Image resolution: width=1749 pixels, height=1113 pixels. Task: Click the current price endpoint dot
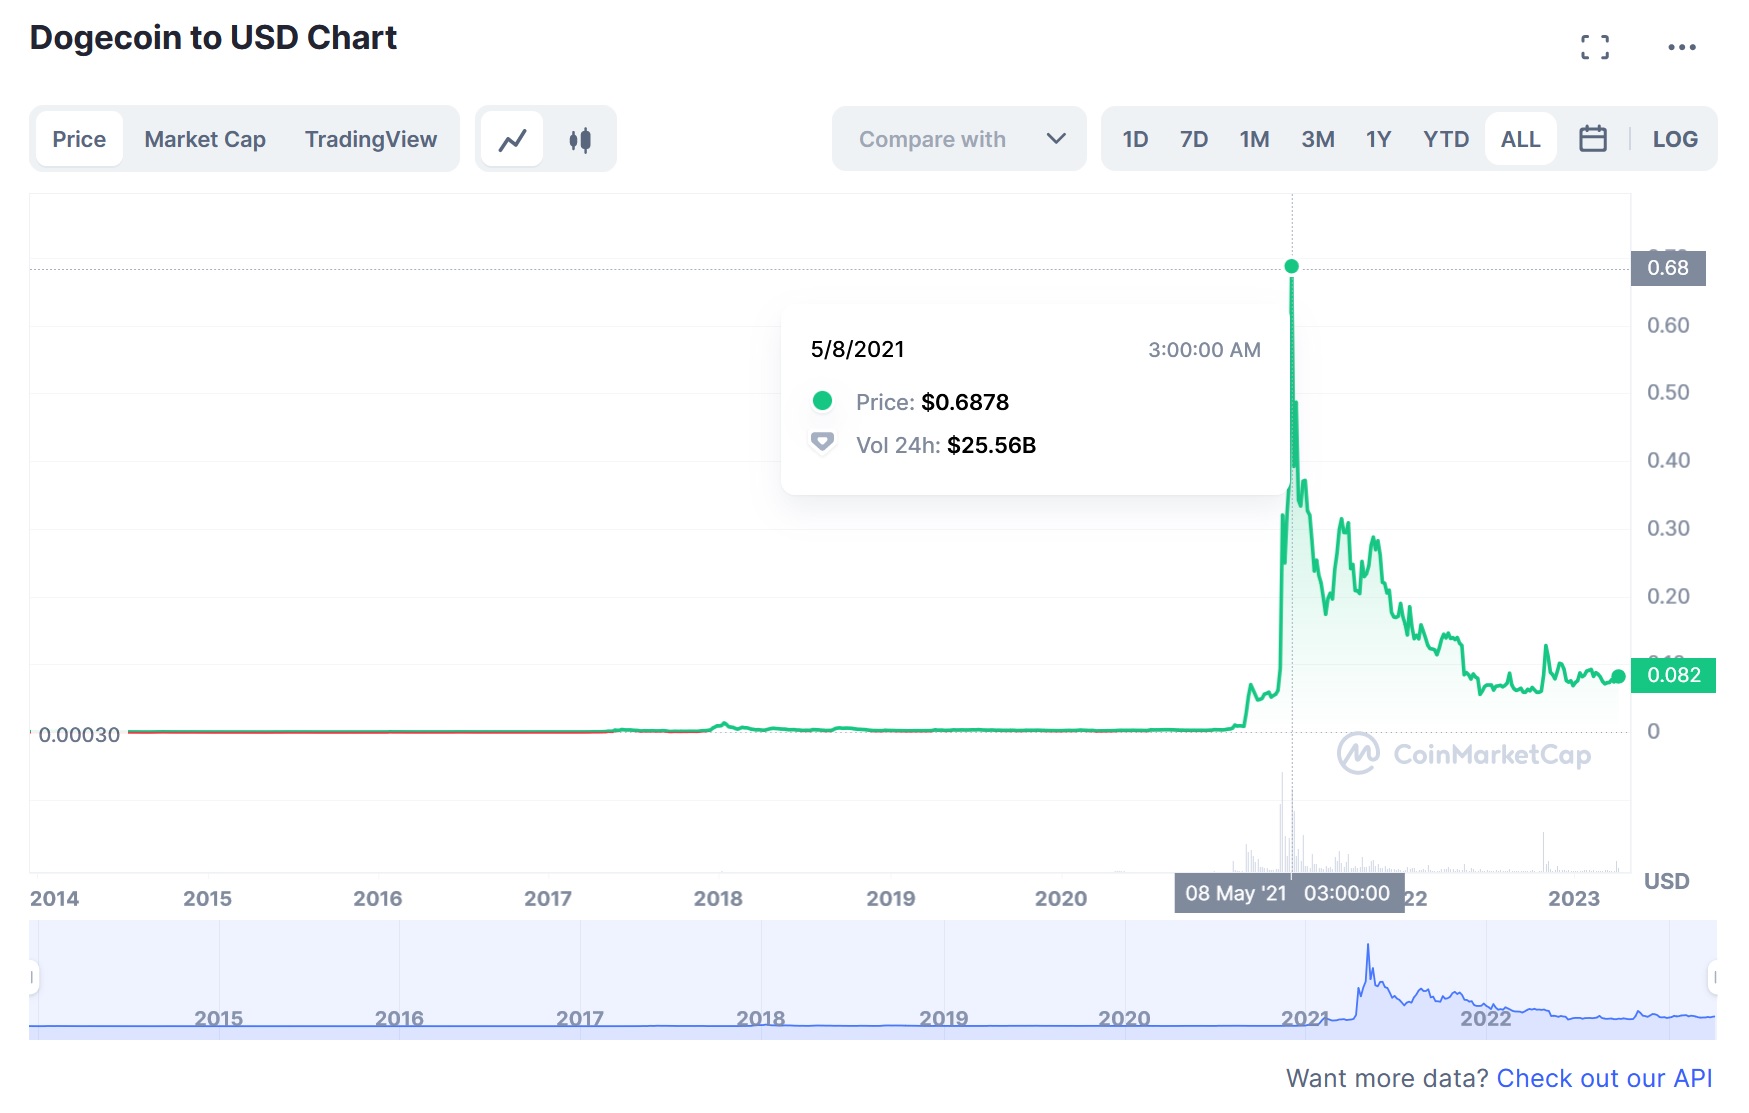click(x=1618, y=676)
